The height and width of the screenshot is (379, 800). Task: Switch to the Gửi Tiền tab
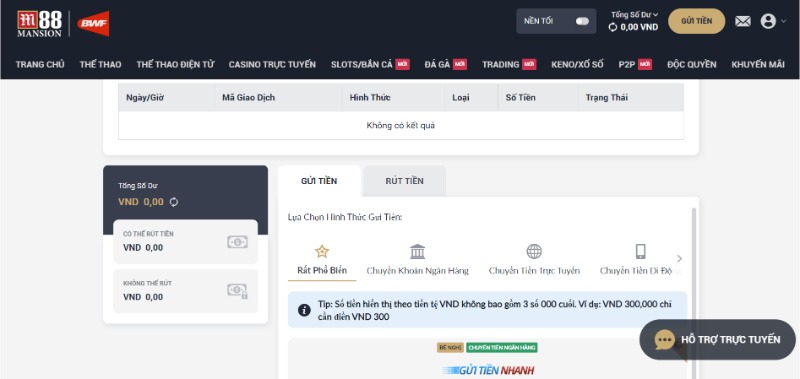pos(319,181)
